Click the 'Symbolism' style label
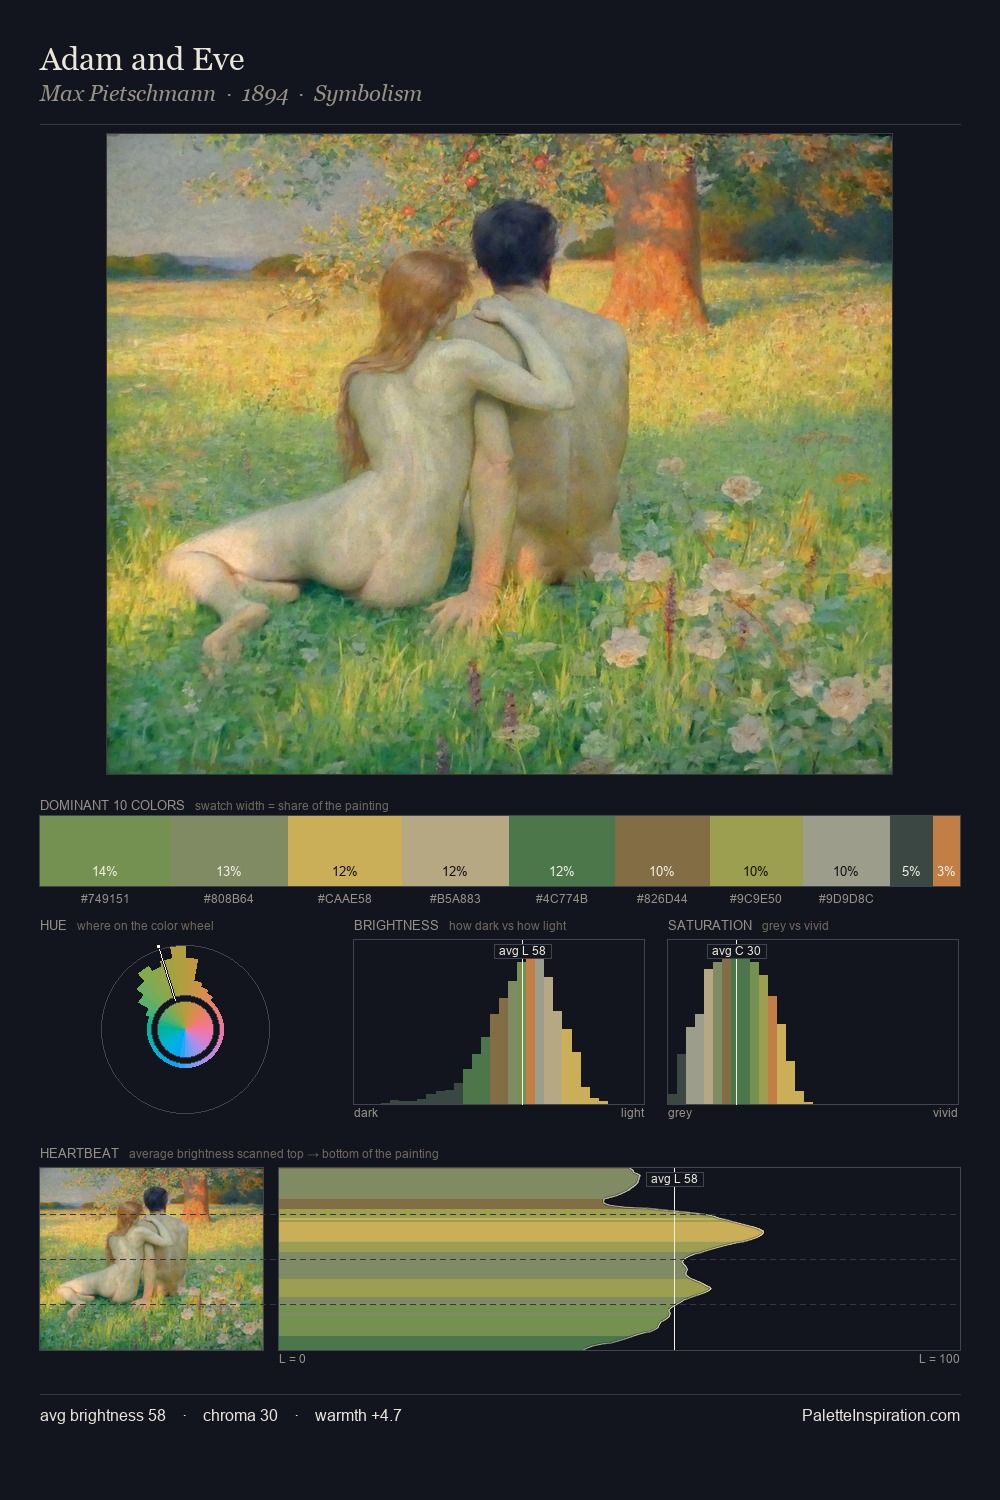Viewport: 1000px width, 1500px height. point(368,94)
